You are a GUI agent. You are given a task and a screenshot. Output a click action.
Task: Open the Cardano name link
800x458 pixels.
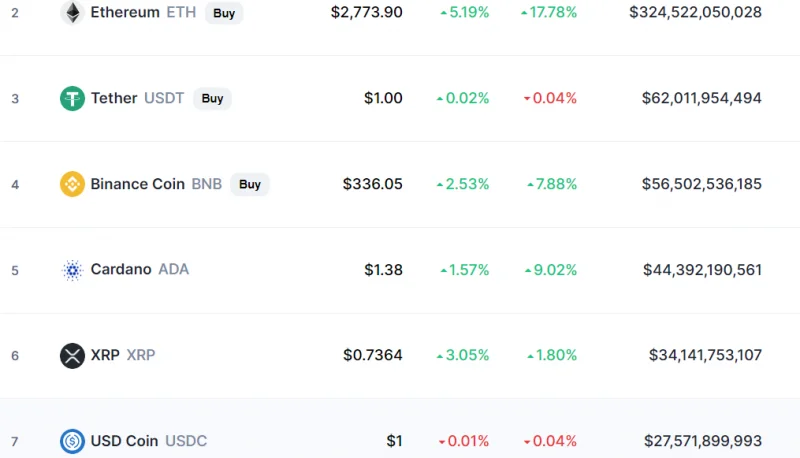pyautogui.click(x=121, y=269)
